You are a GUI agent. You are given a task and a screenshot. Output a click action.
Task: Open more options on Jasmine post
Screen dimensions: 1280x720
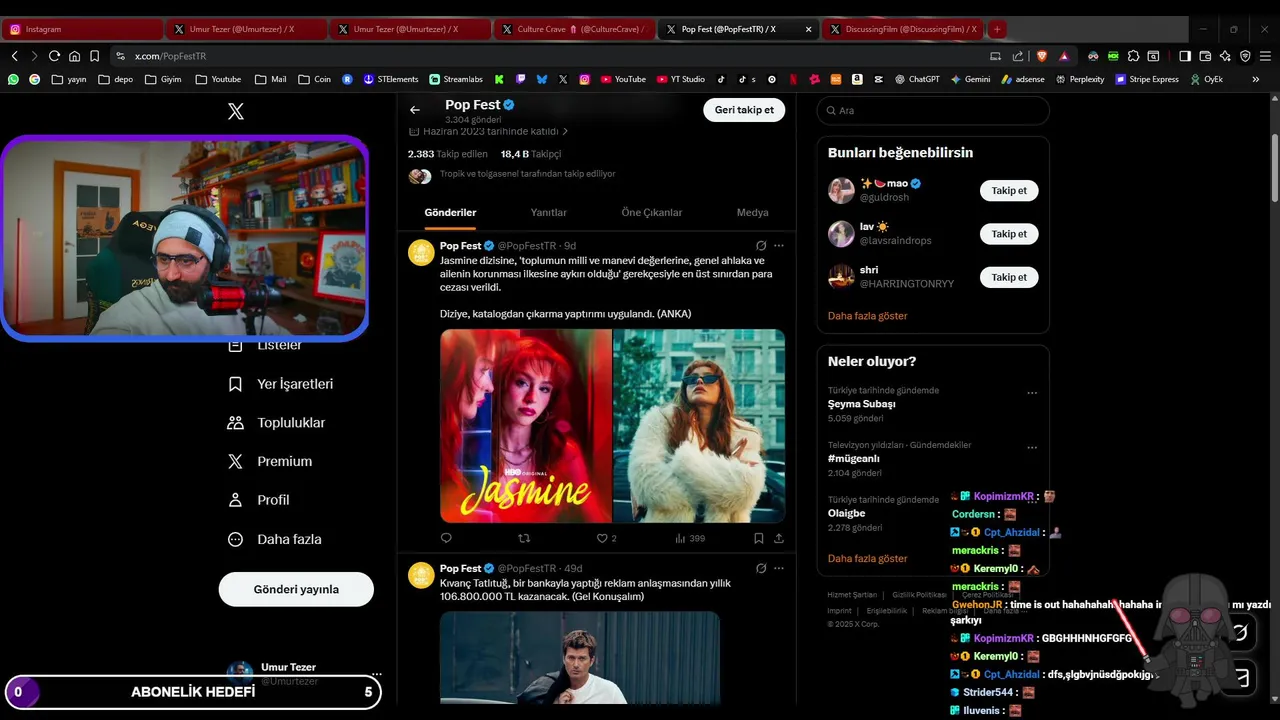[779, 245]
